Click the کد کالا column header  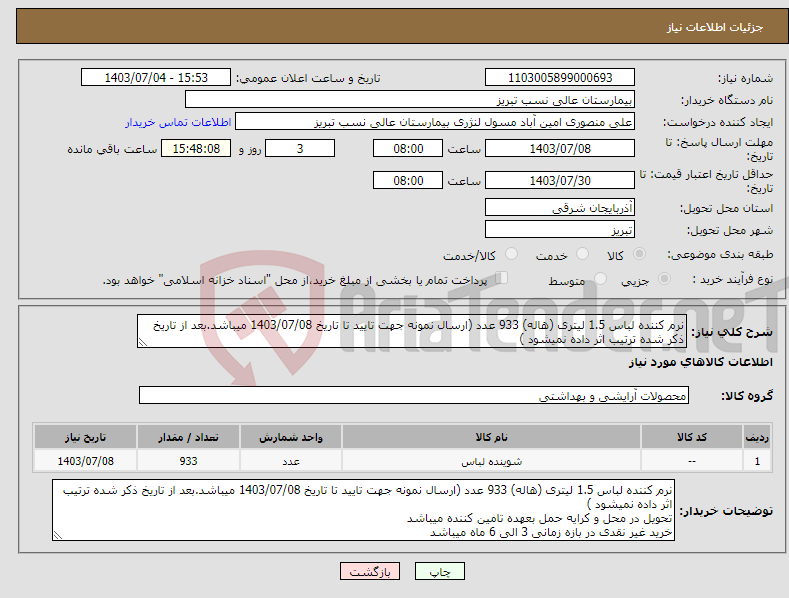[692, 437]
